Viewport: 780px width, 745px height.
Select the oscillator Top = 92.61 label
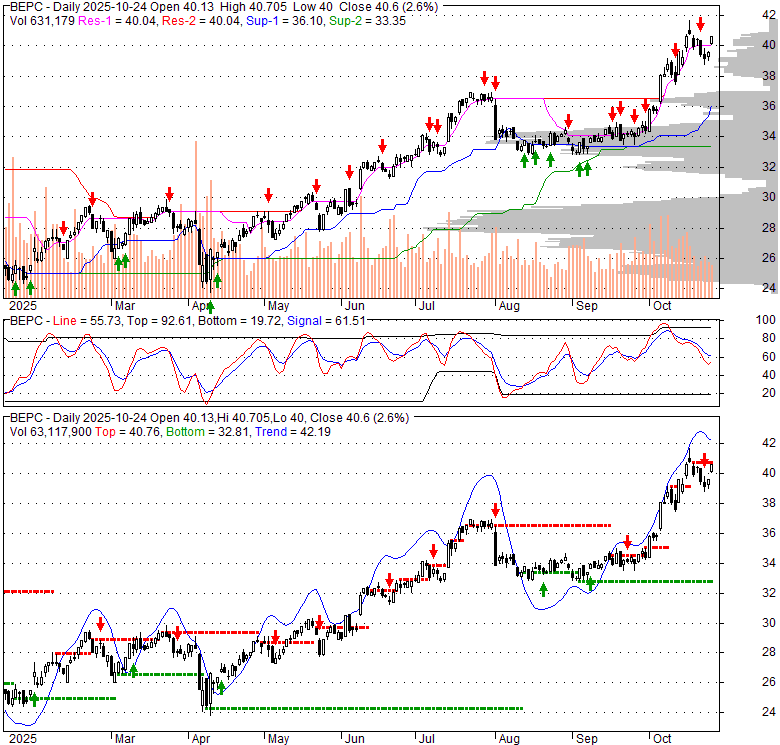tap(159, 321)
